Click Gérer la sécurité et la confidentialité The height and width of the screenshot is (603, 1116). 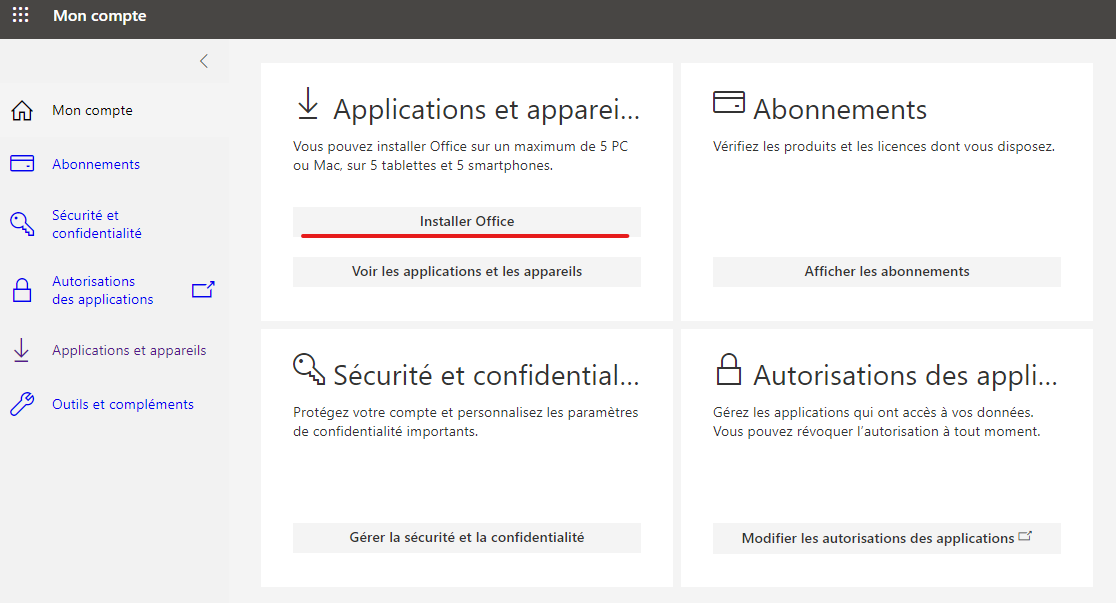467,538
